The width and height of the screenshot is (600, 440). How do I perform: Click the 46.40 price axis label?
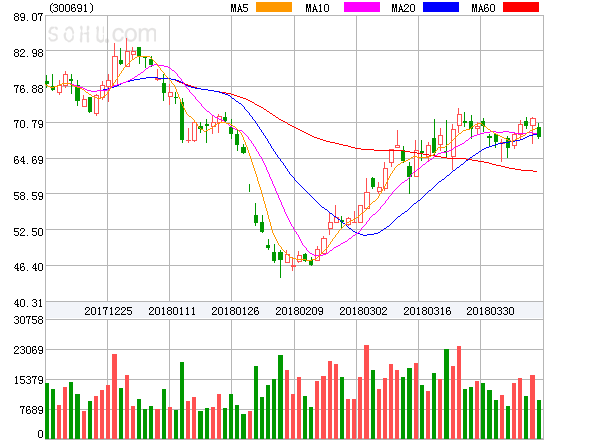coord(28,267)
